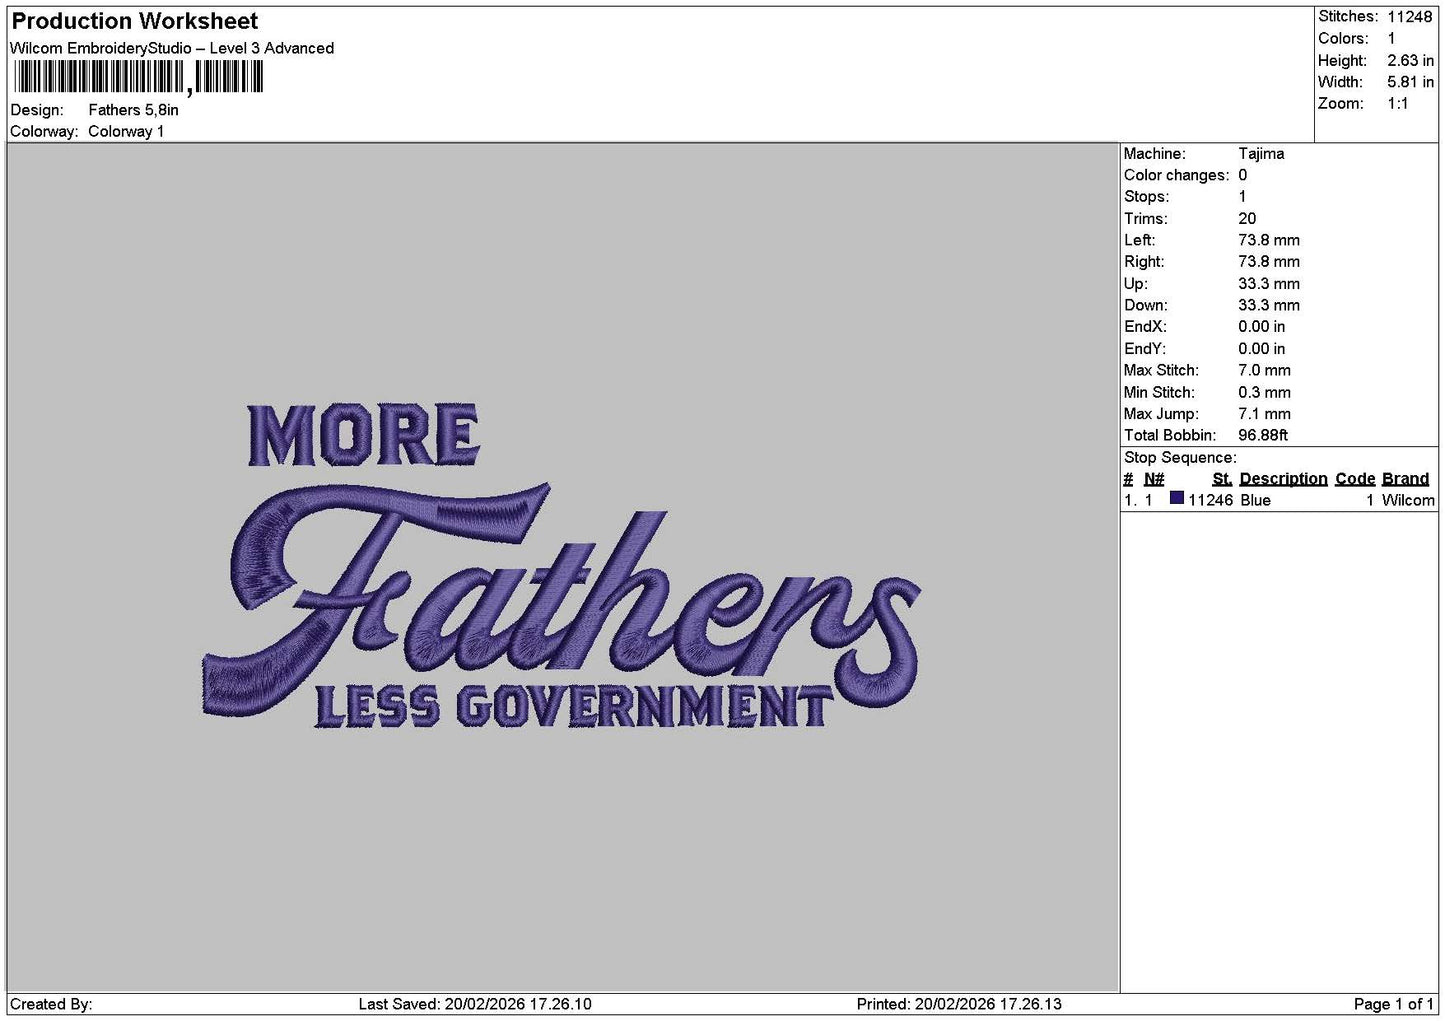Click the Created By field
This screenshot has width=1445, height=1021.
[x=51, y=1004]
